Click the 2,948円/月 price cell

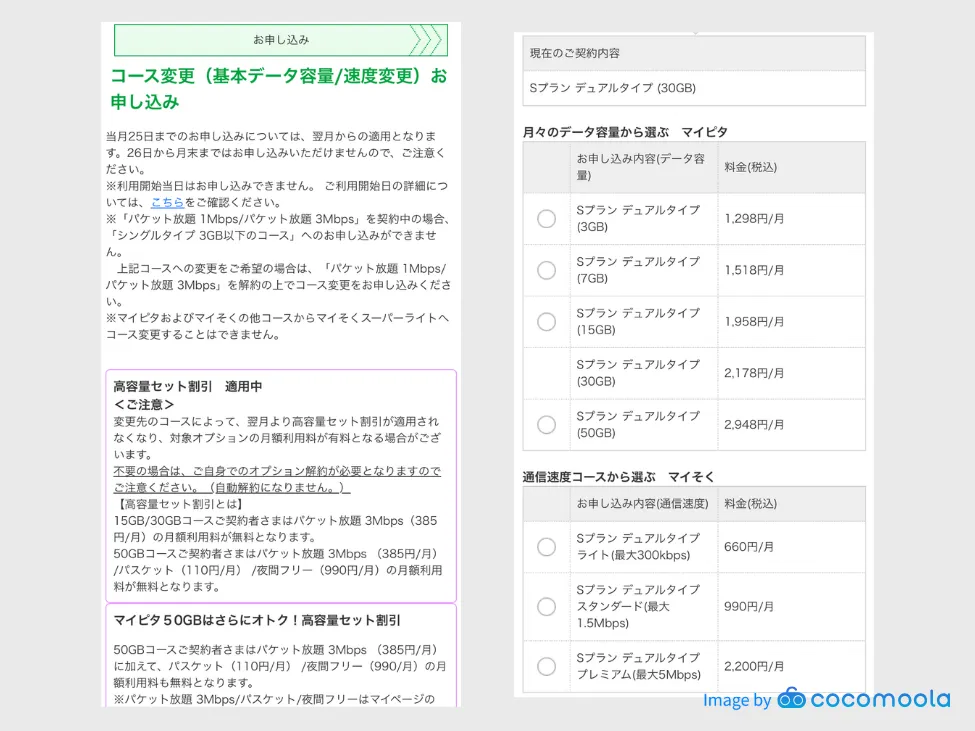pos(791,425)
